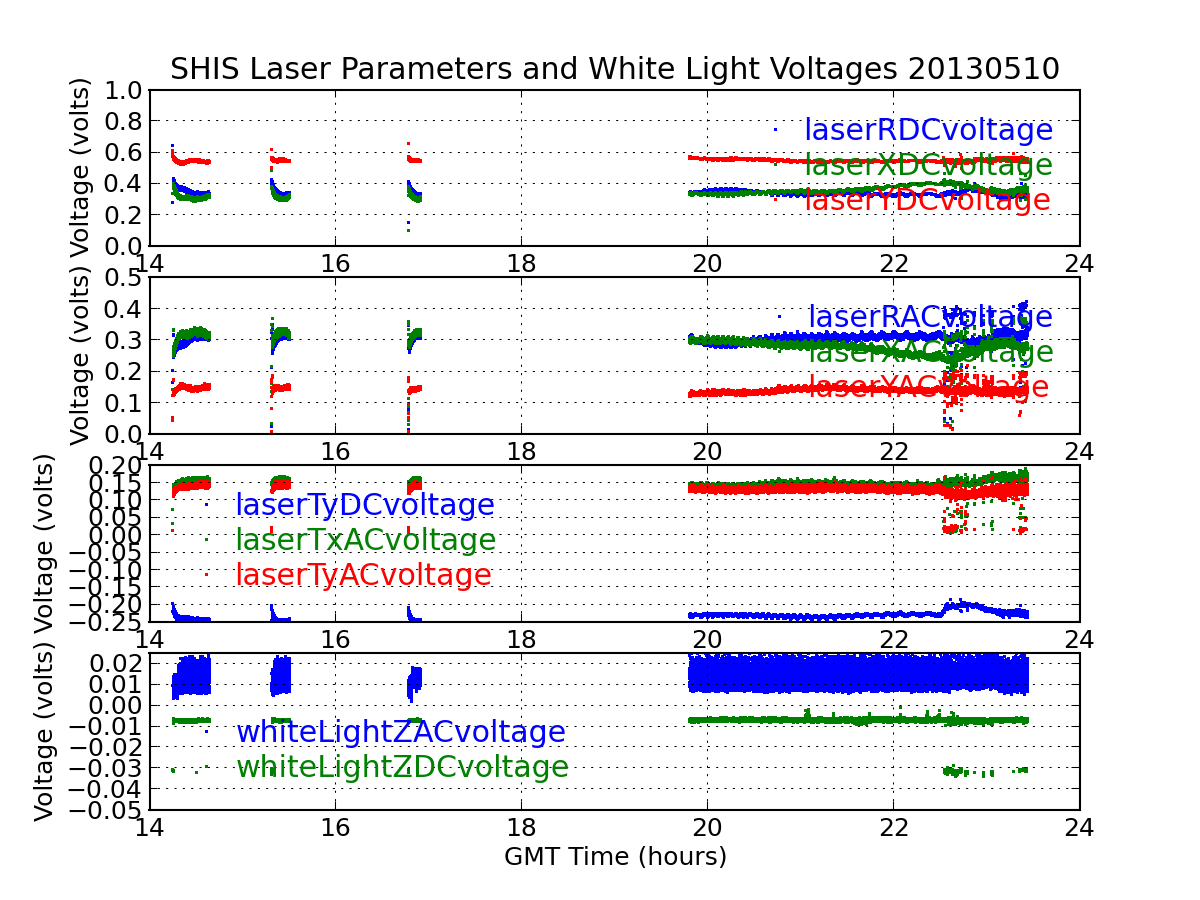Click the whiteLightZDCvoltage legend entry
Viewport: 1200px width, 900px height.
[402, 767]
